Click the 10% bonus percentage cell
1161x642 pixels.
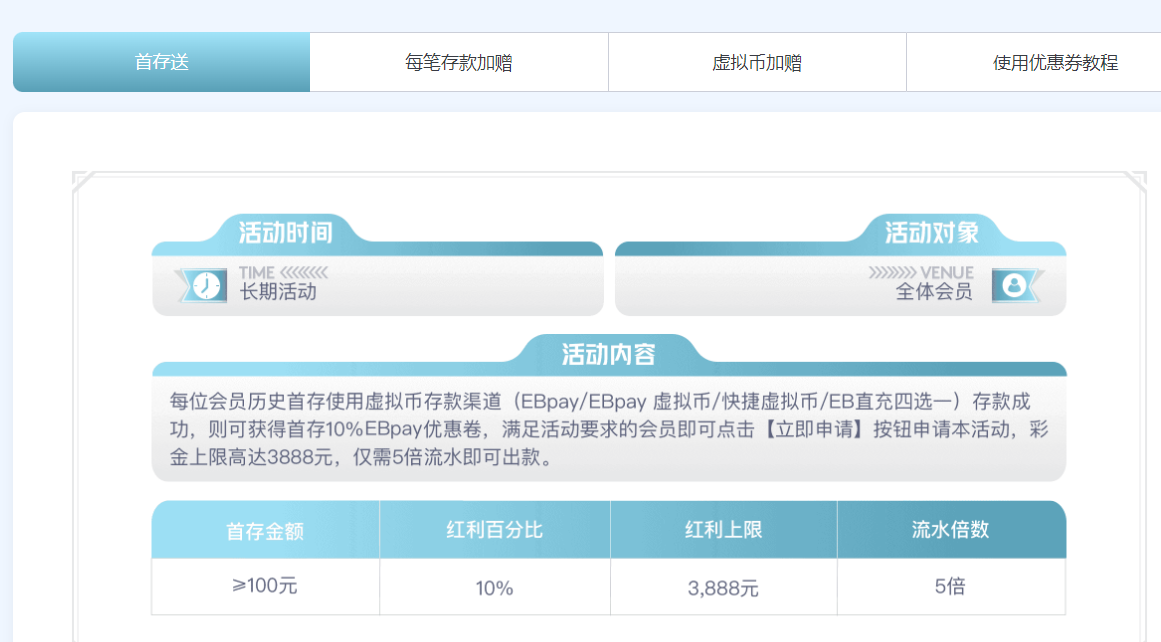pyautogui.click(x=494, y=588)
